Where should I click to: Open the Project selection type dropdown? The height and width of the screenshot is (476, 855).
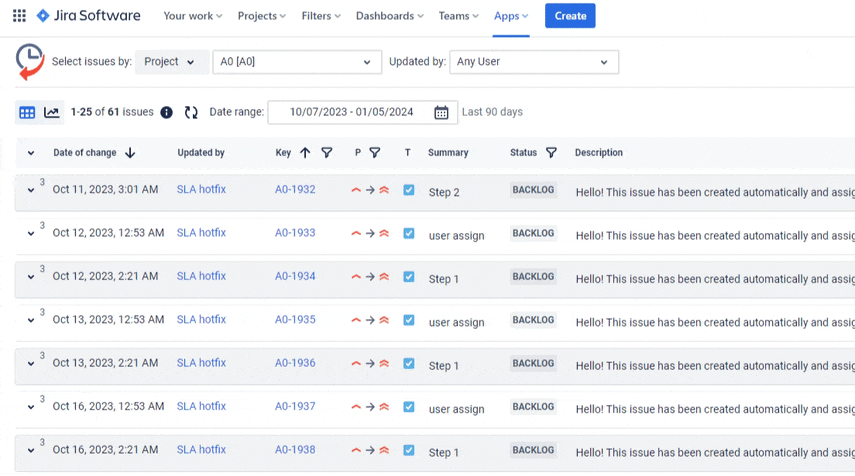click(169, 62)
